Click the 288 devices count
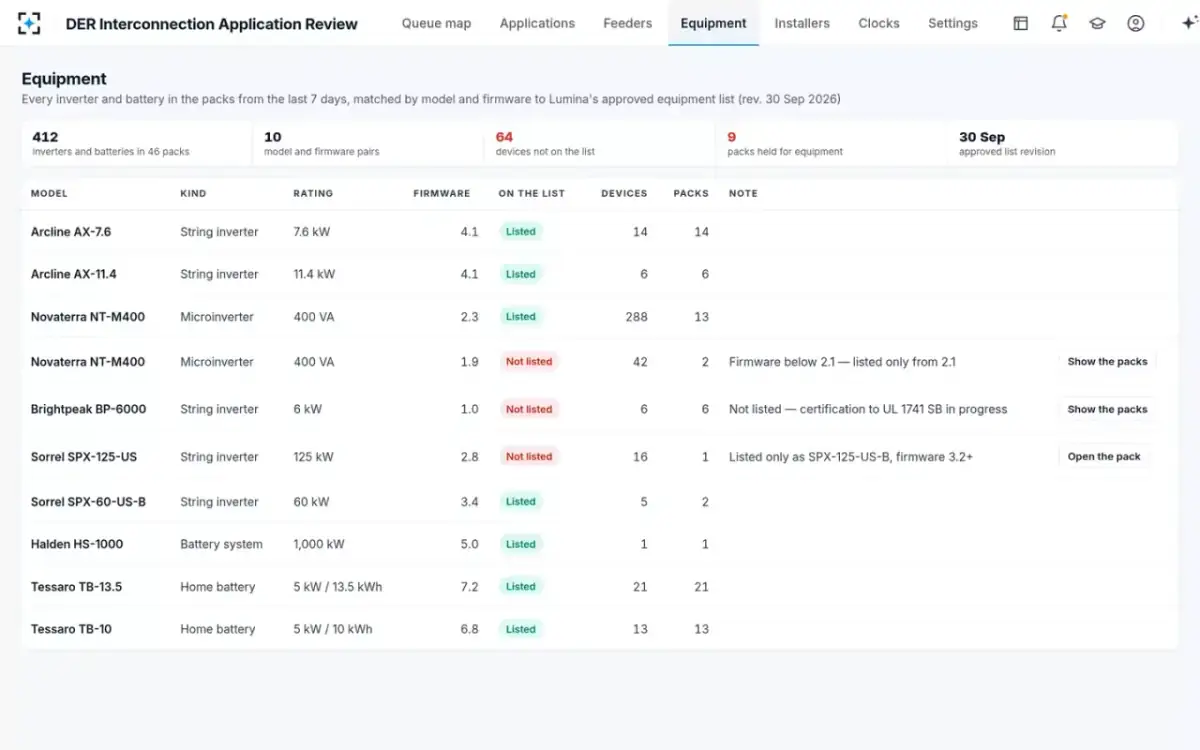This screenshot has width=1200, height=750. tap(636, 317)
